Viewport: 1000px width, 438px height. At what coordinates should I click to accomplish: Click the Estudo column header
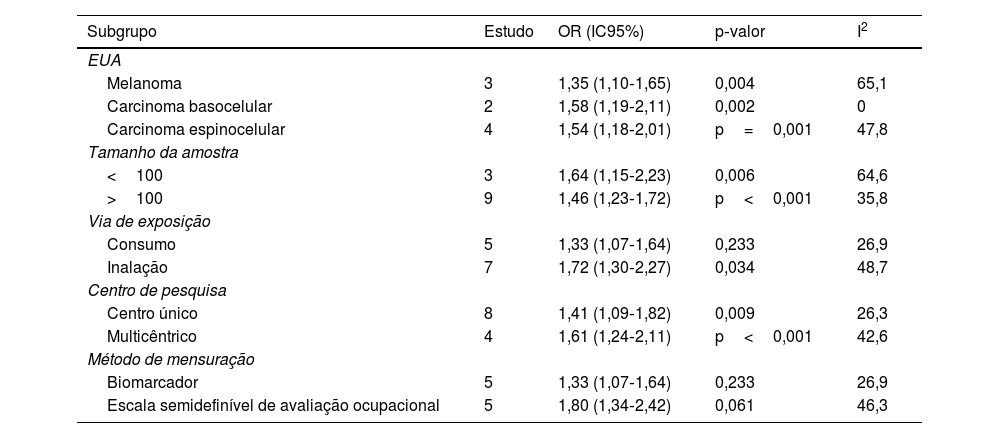tap(508, 32)
